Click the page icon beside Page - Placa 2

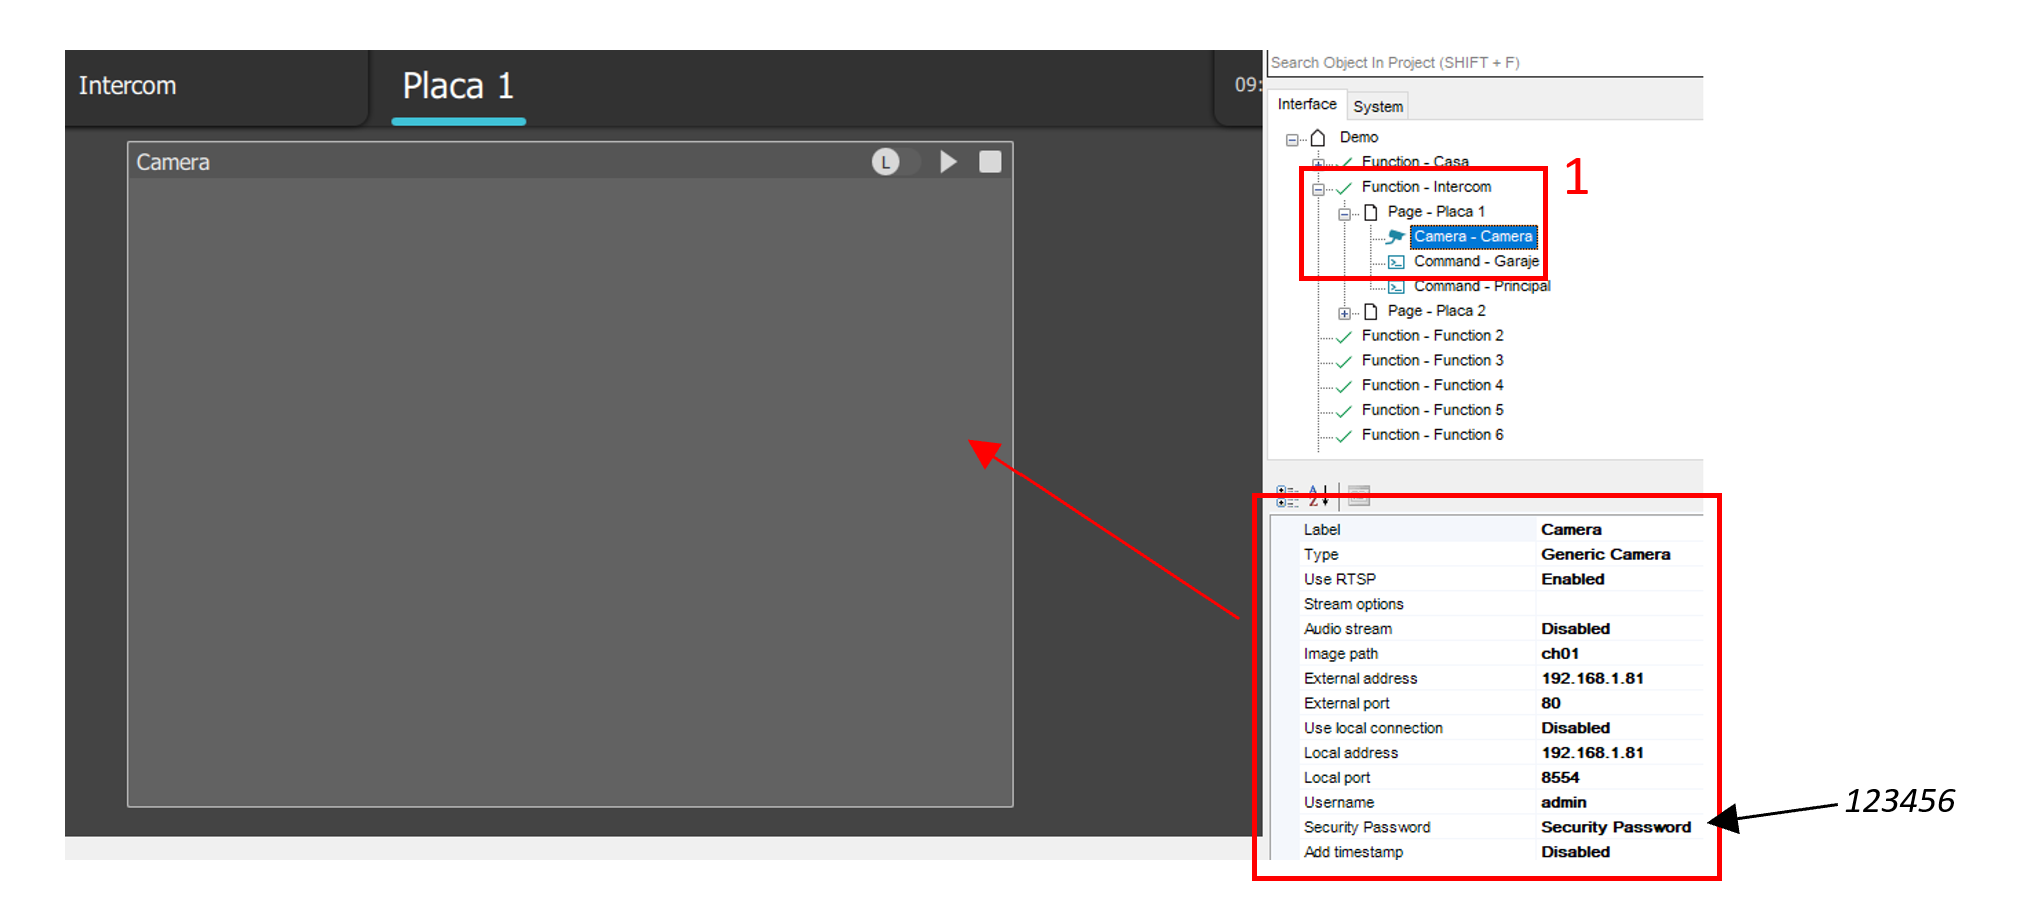pyautogui.click(x=1371, y=312)
